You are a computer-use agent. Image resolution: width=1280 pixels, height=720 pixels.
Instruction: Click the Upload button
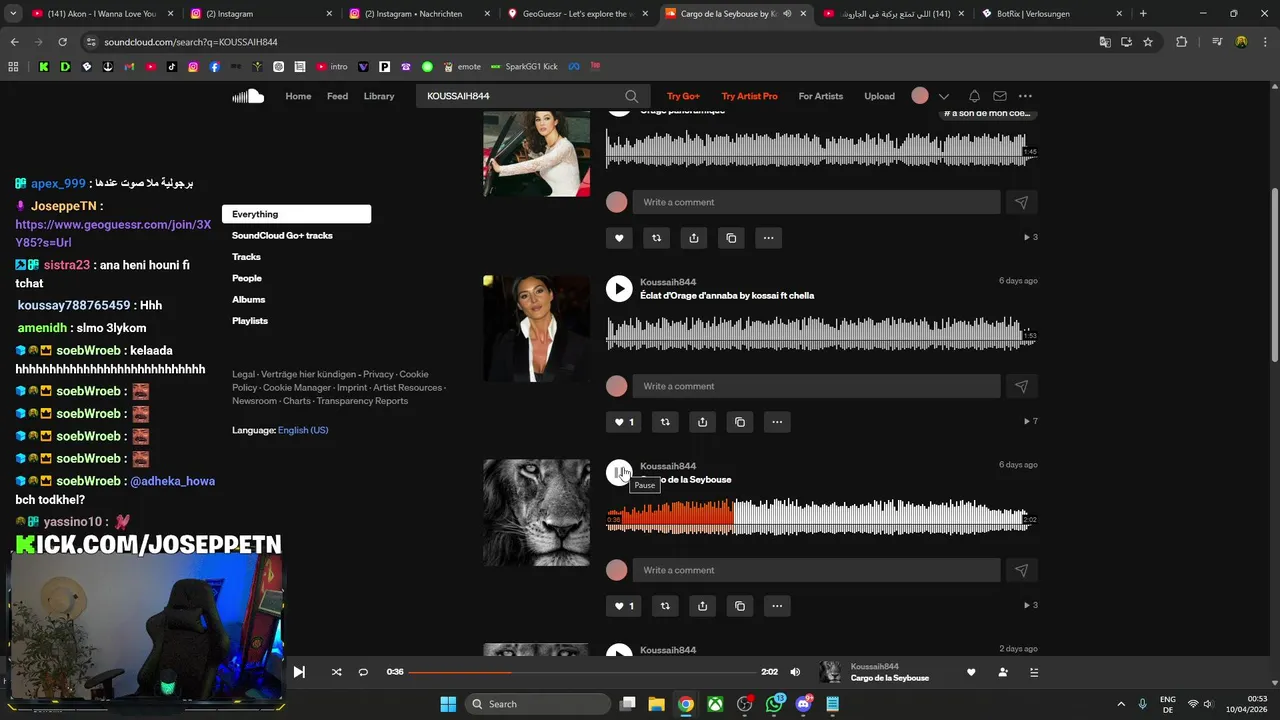(879, 96)
